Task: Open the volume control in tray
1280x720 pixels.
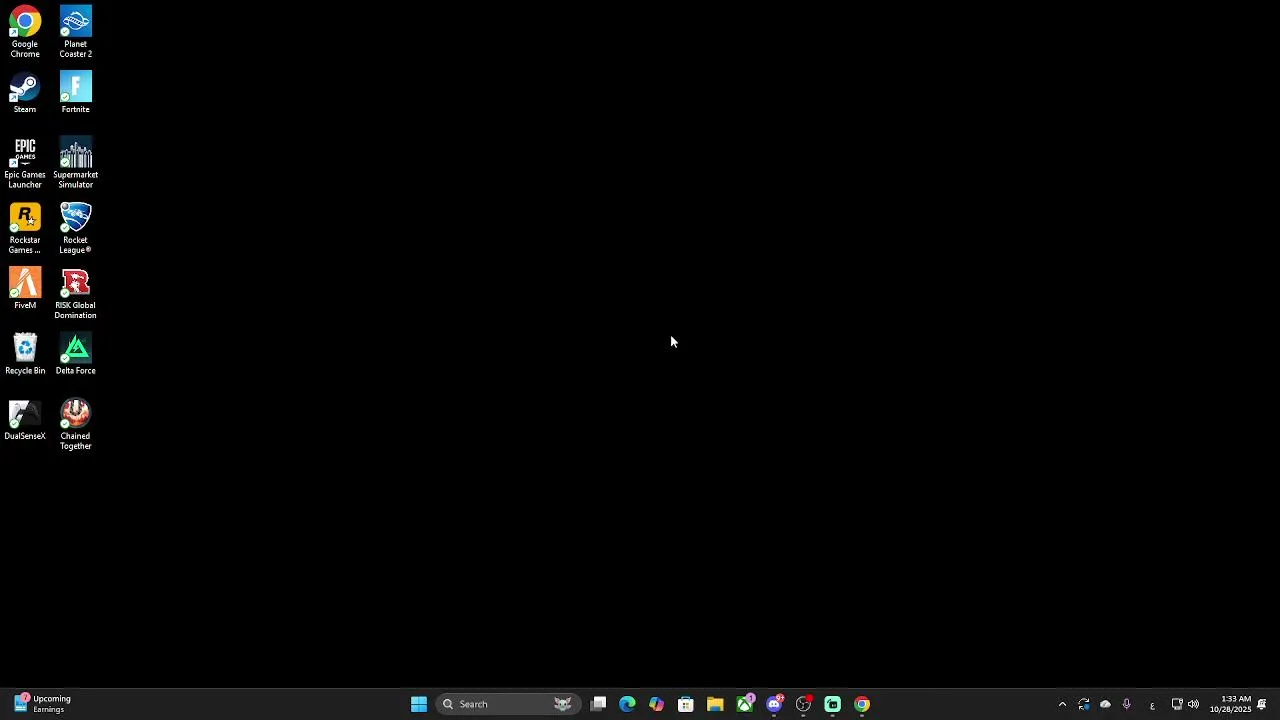Action: pyautogui.click(x=1193, y=704)
